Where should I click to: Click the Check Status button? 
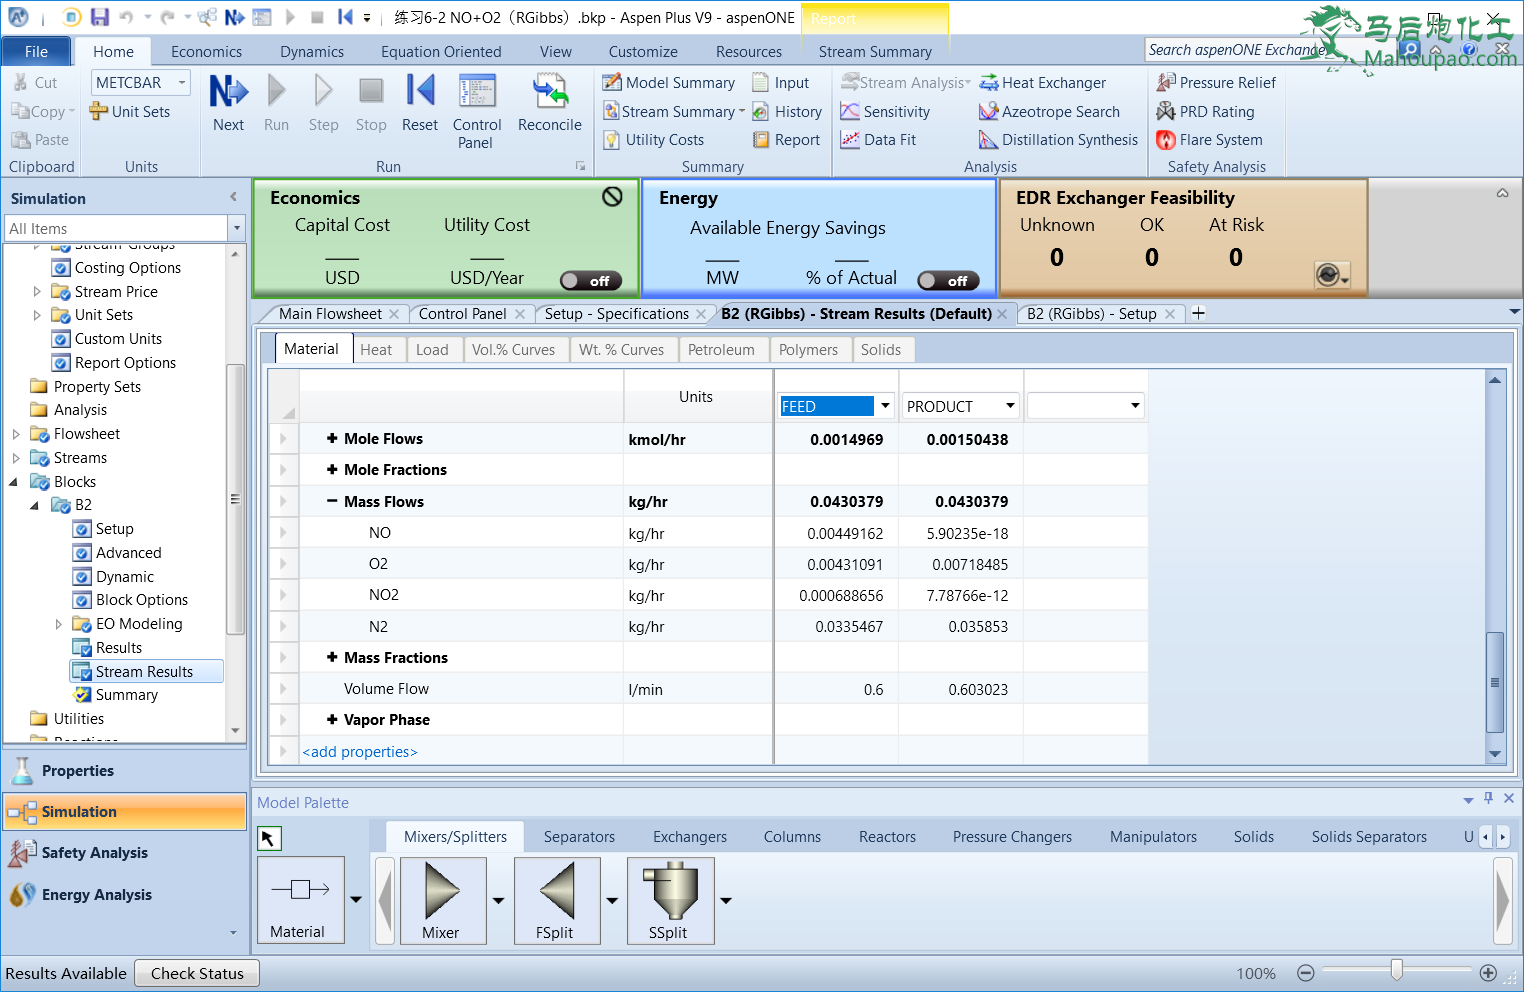[x=197, y=974]
